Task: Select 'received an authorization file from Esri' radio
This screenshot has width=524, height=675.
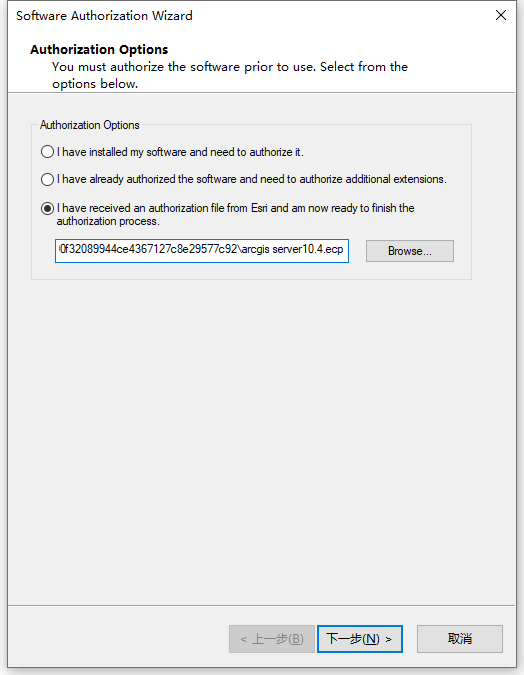Action: tap(47, 208)
